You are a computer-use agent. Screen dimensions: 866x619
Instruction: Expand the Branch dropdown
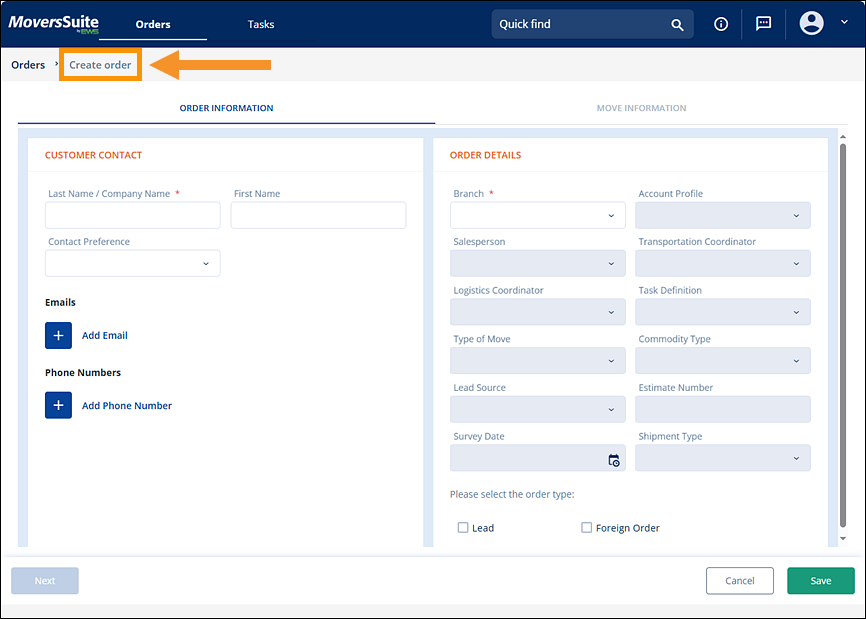[x=537, y=215]
